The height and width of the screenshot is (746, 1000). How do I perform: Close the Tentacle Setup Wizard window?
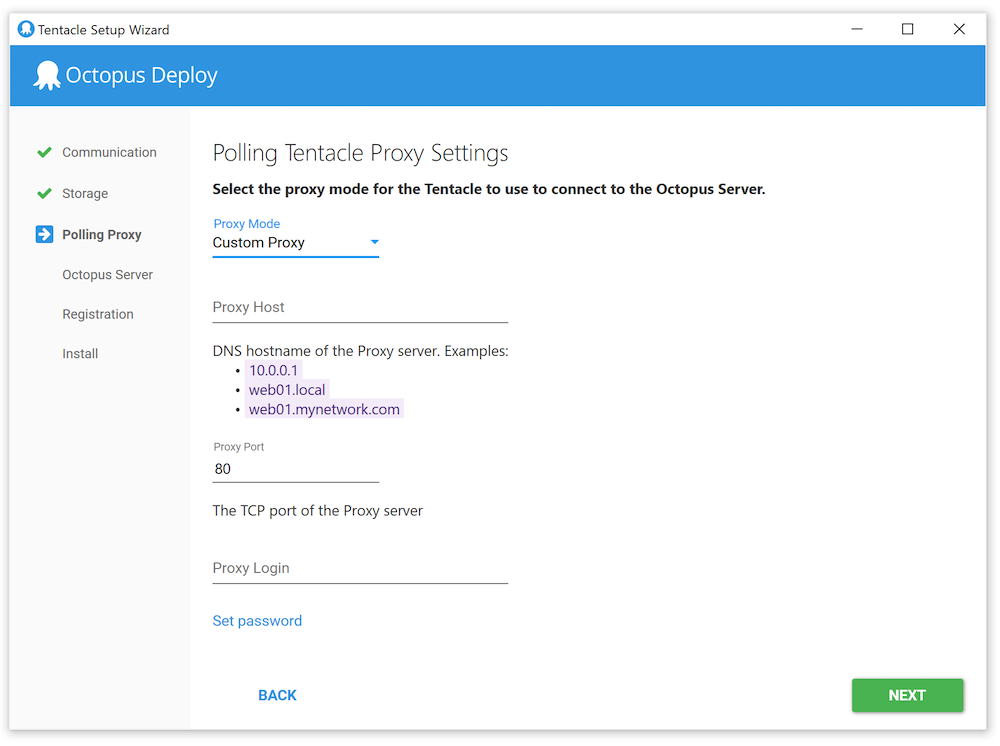[x=959, y=29]
